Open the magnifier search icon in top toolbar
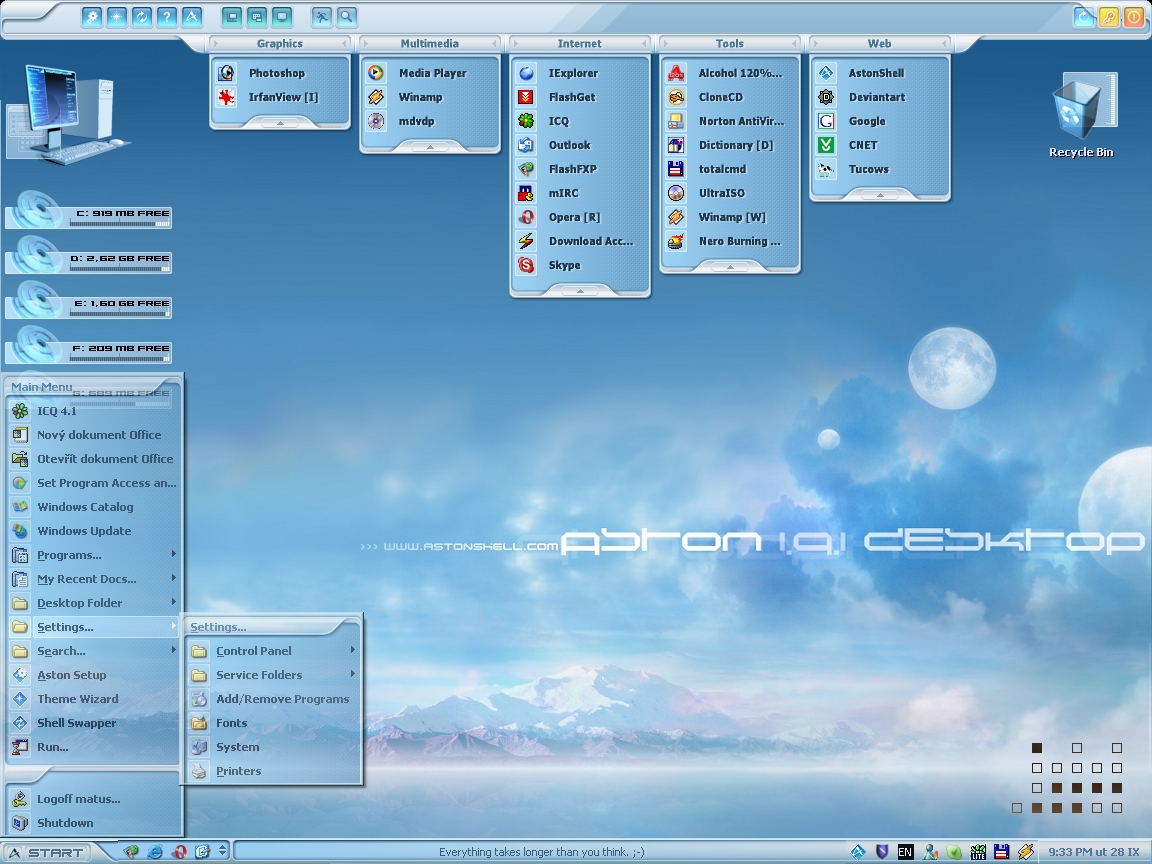This screenshot has width=1152, height=864. click(x=347, y=17)
